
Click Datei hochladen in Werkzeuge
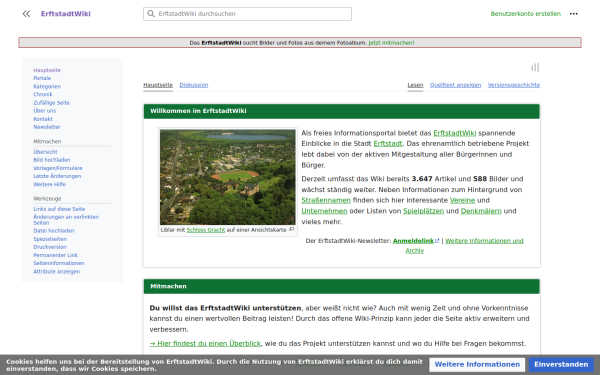coord(54,231)
